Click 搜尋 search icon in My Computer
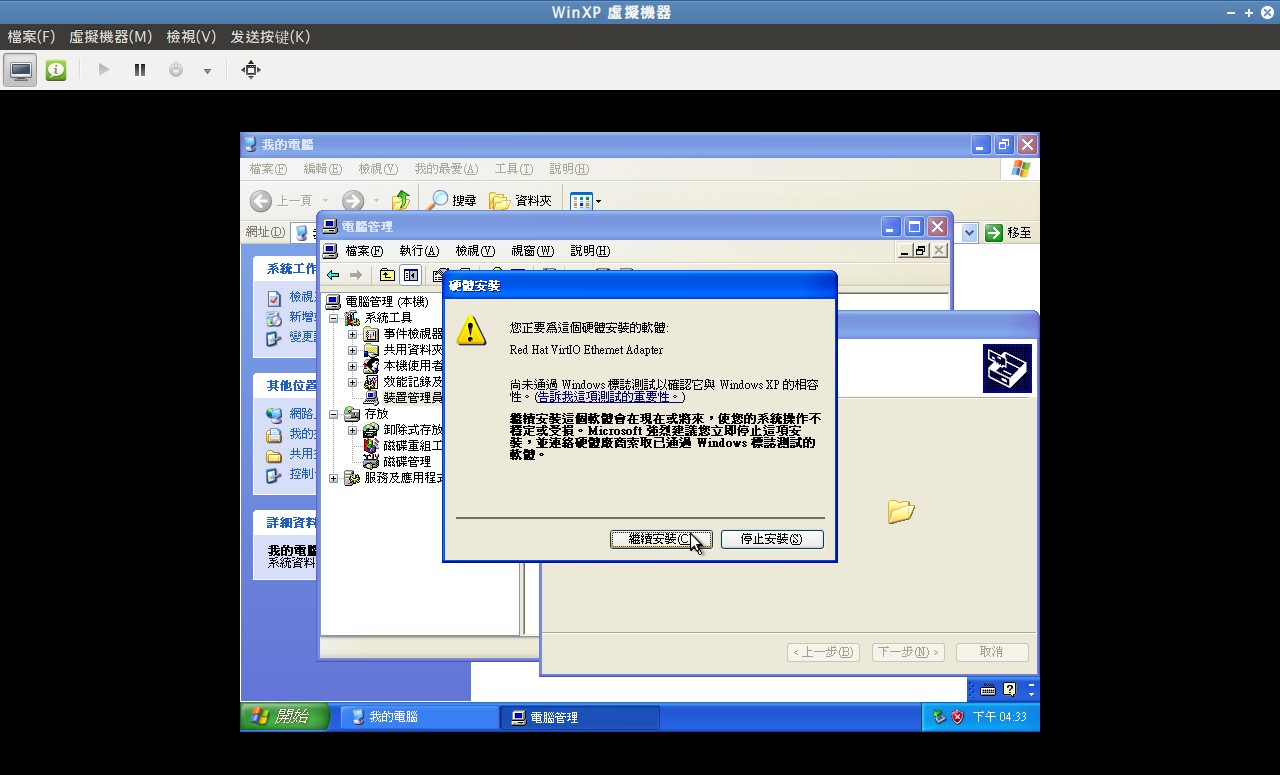The width and height of the screenshot is (1280, 775). pyautogui.click(x=438, y=200)
